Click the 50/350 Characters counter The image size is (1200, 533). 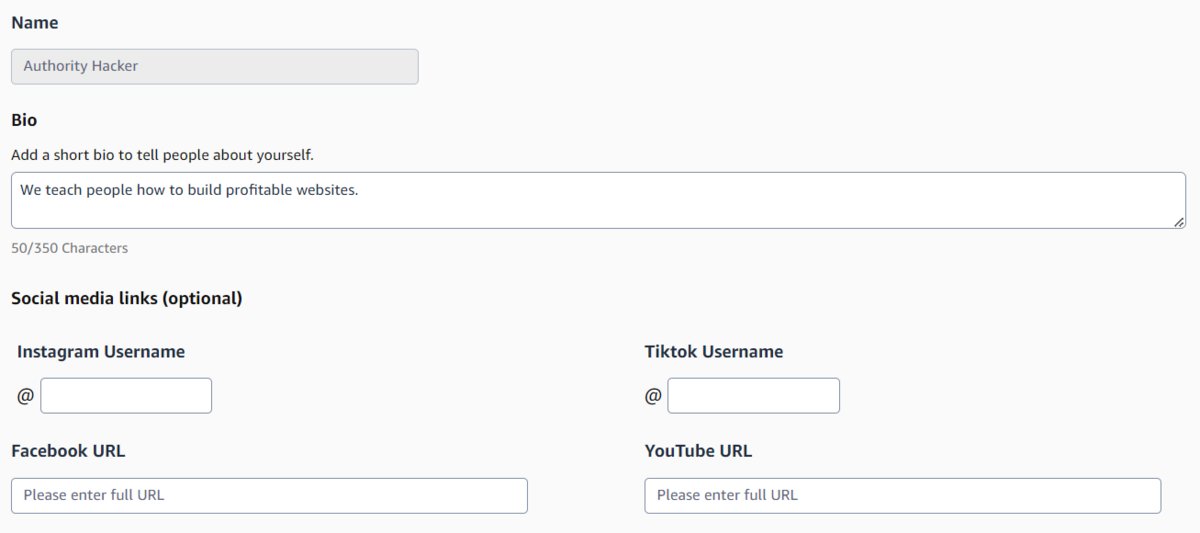pos(69,248)
